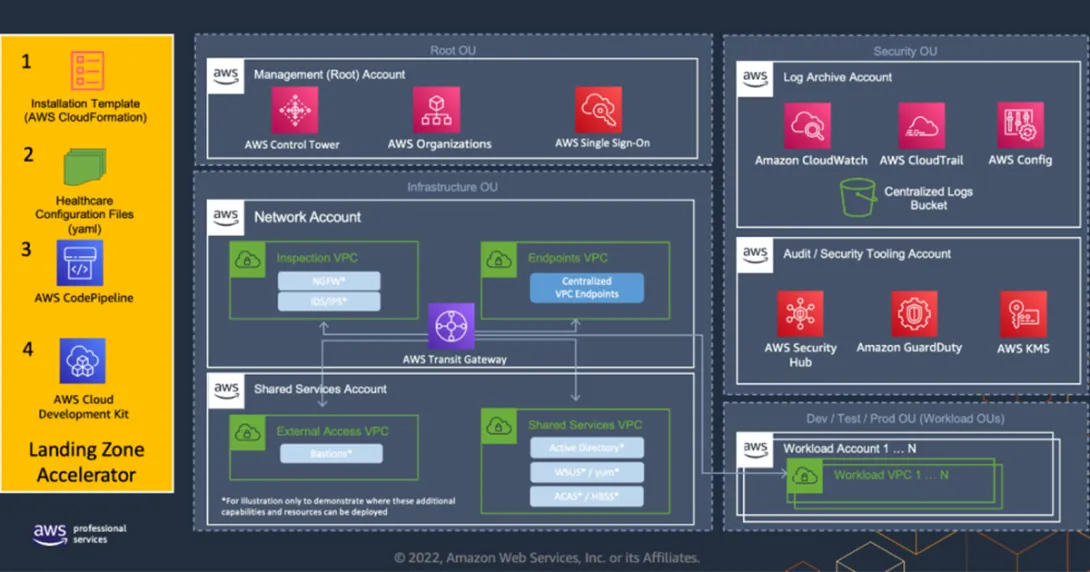Select the Amazon CloudWatch icon

807,126
